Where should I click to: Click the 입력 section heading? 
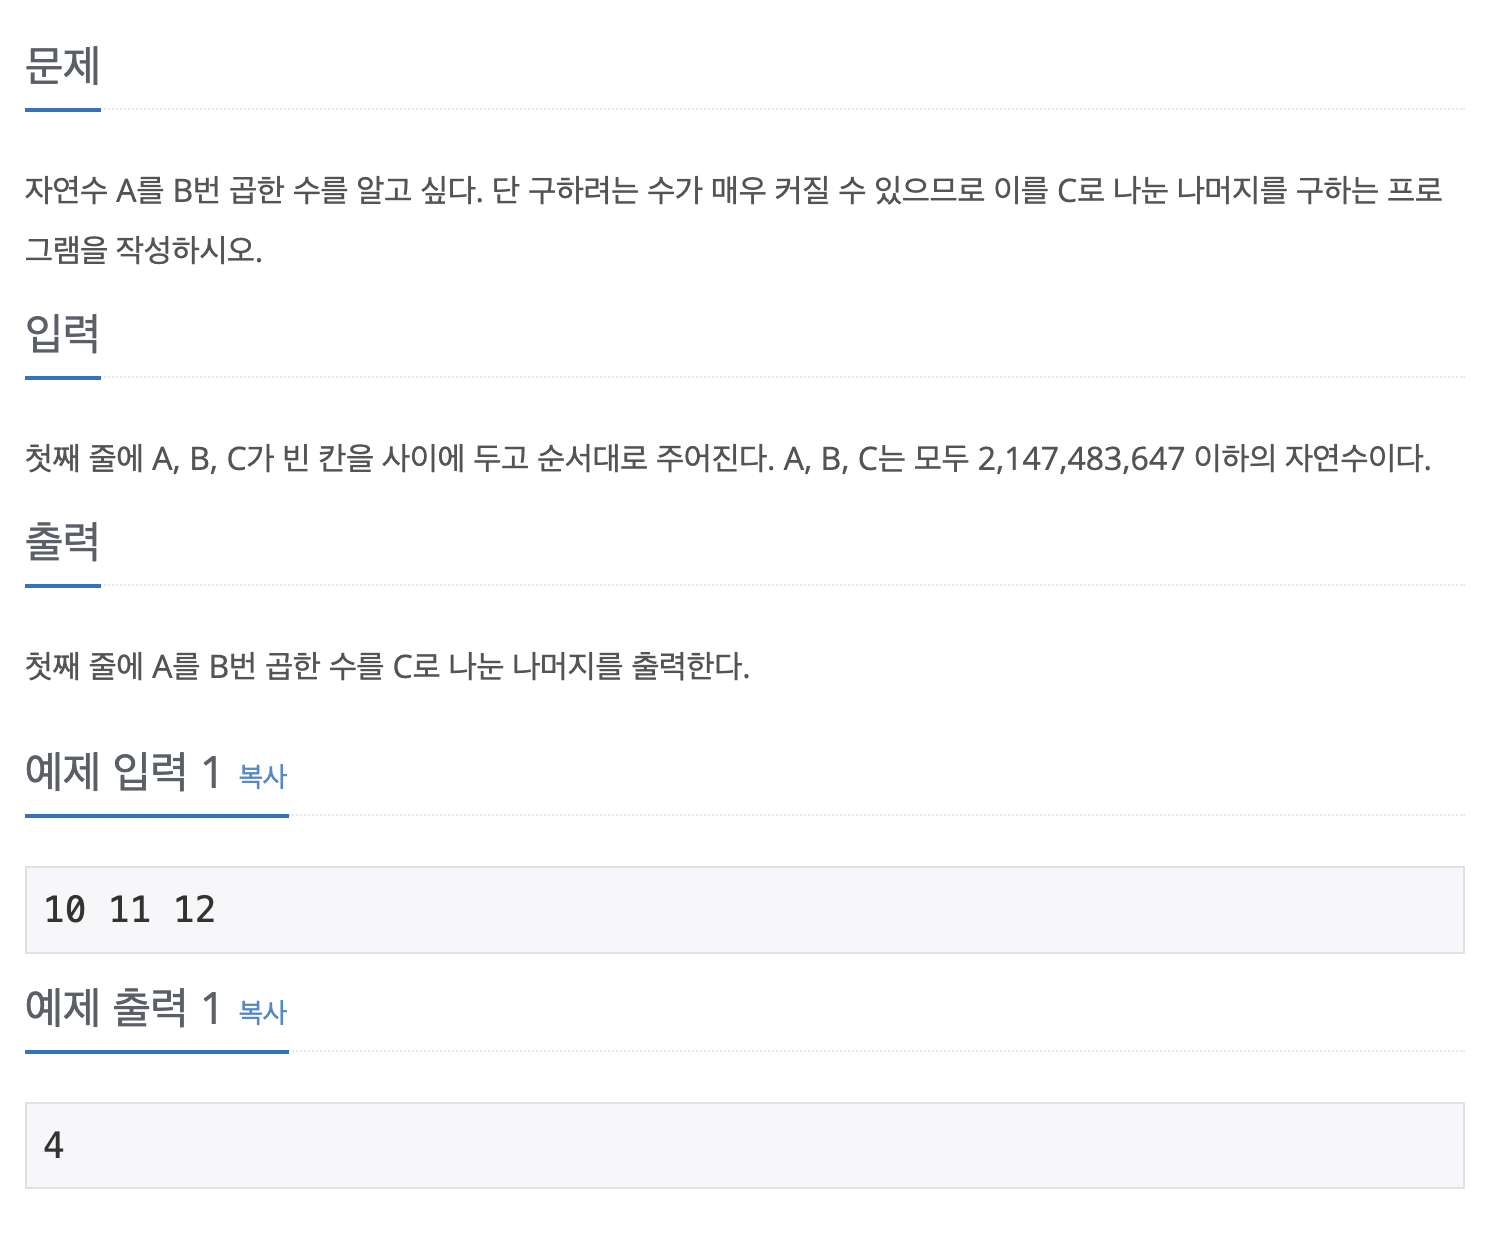point(62,333)
